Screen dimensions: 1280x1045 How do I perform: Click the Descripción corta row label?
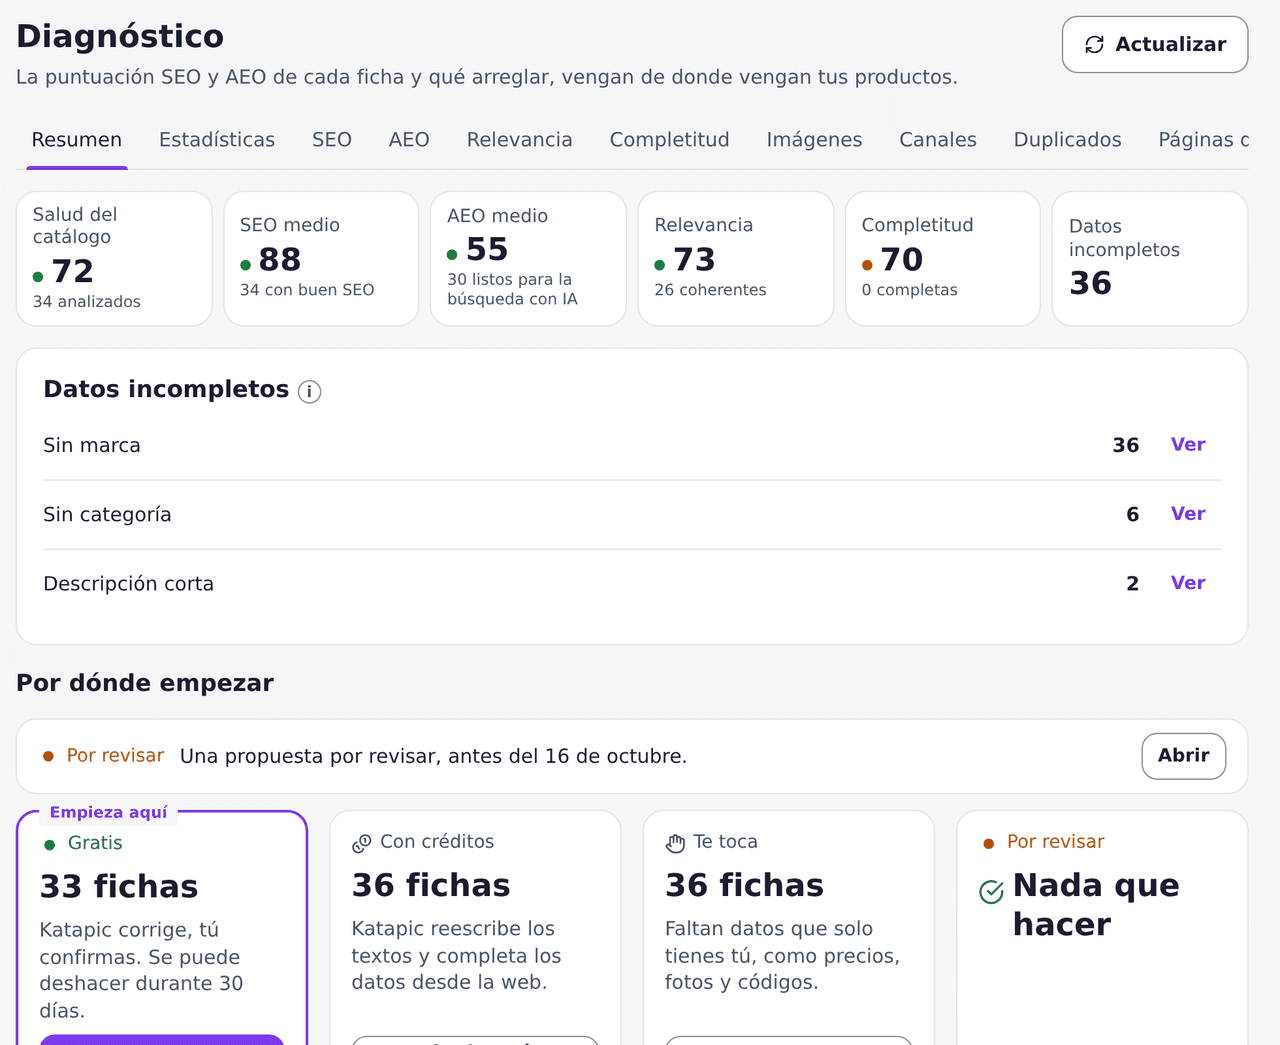click(x=128, y=584)
